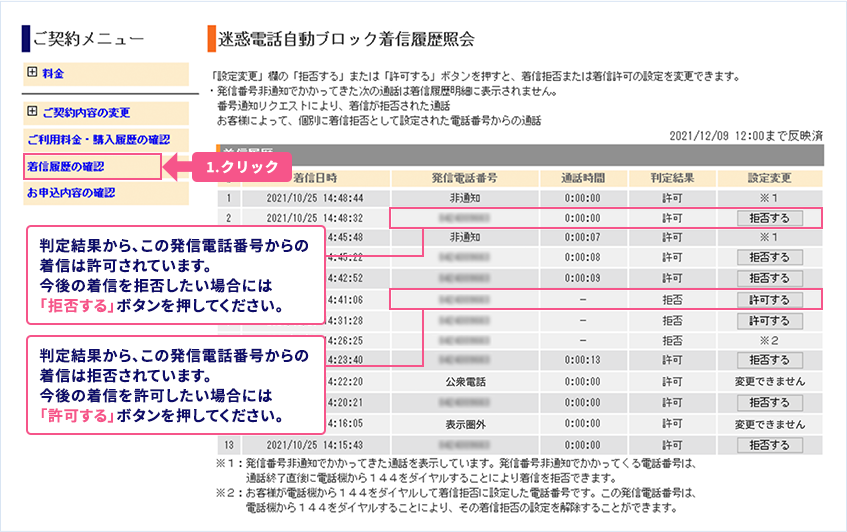This screenshot has height=532, width=847.
Task: Click the 設定変更 column header
Action: 769,178
